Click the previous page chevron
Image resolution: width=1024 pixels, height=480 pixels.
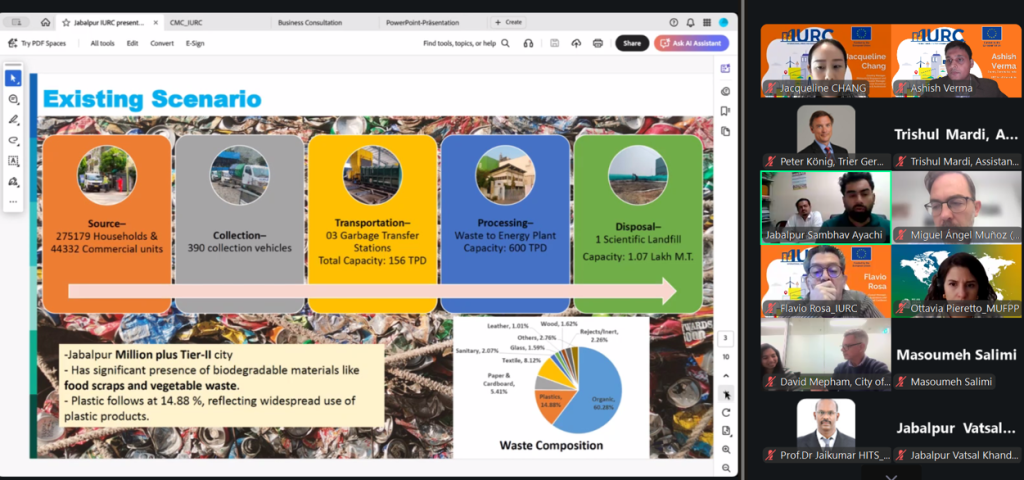click(726, 375)
